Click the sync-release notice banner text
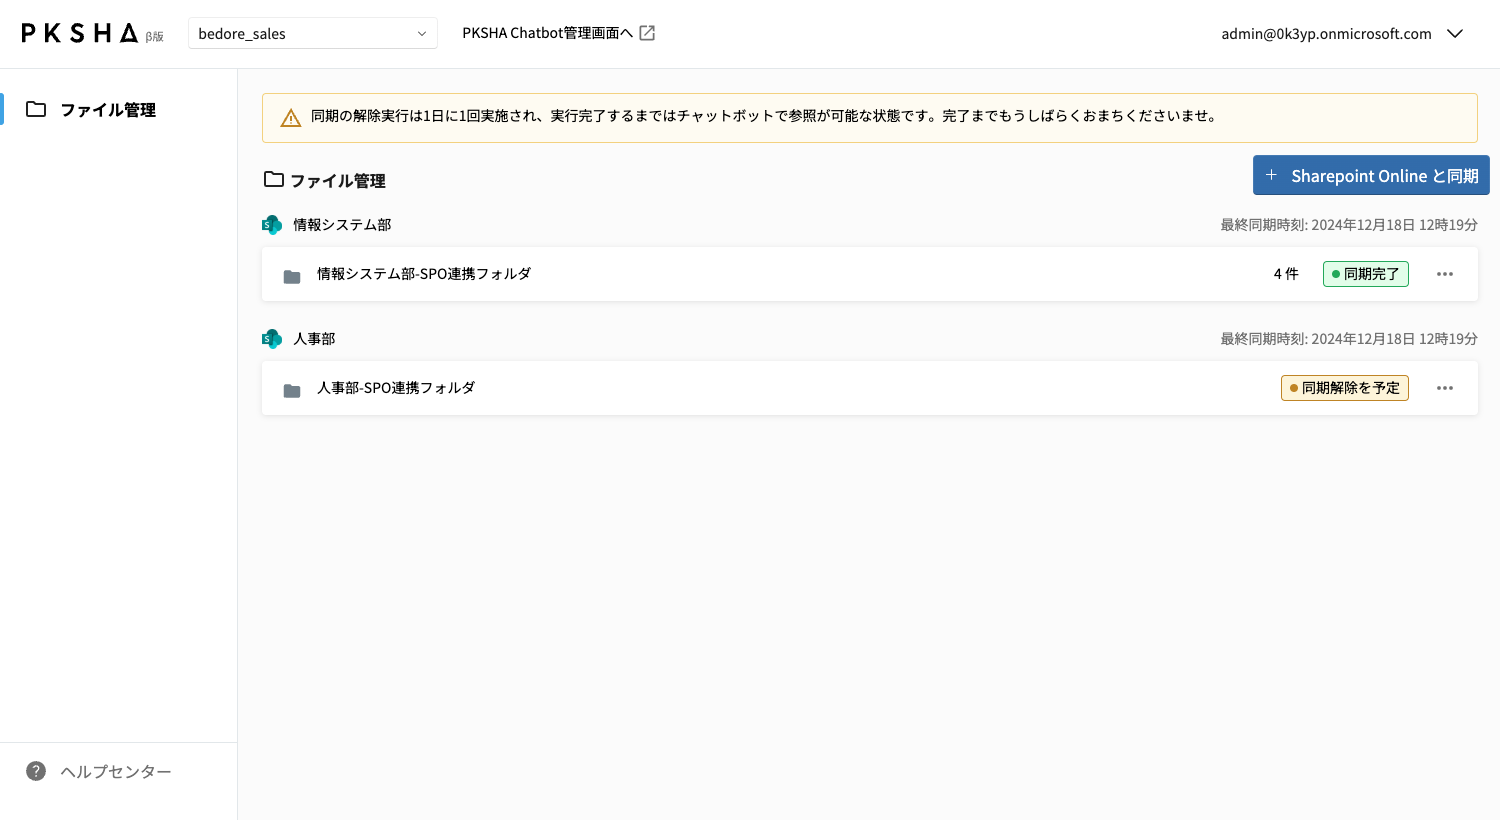1500x820 pixels. [764, 116]
